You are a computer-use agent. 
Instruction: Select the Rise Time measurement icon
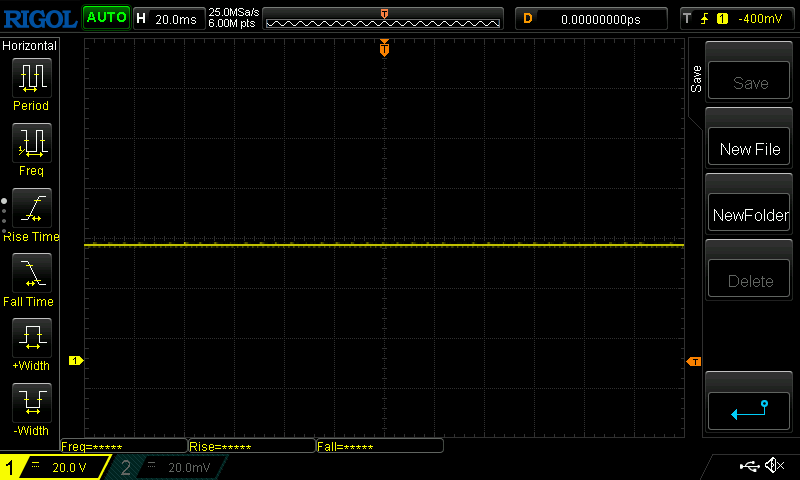point(32,208)
